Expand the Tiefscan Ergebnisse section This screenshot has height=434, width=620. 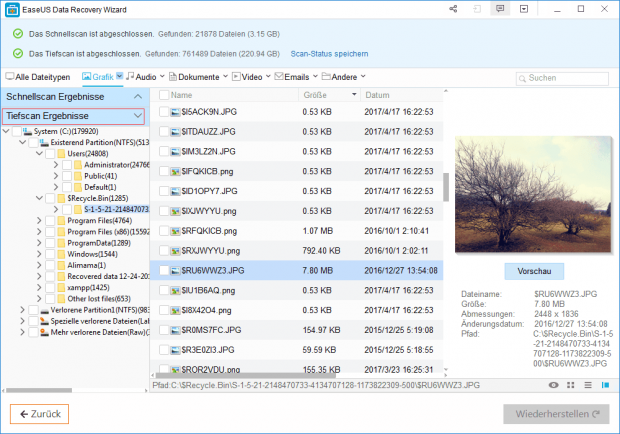click(138, 116)
